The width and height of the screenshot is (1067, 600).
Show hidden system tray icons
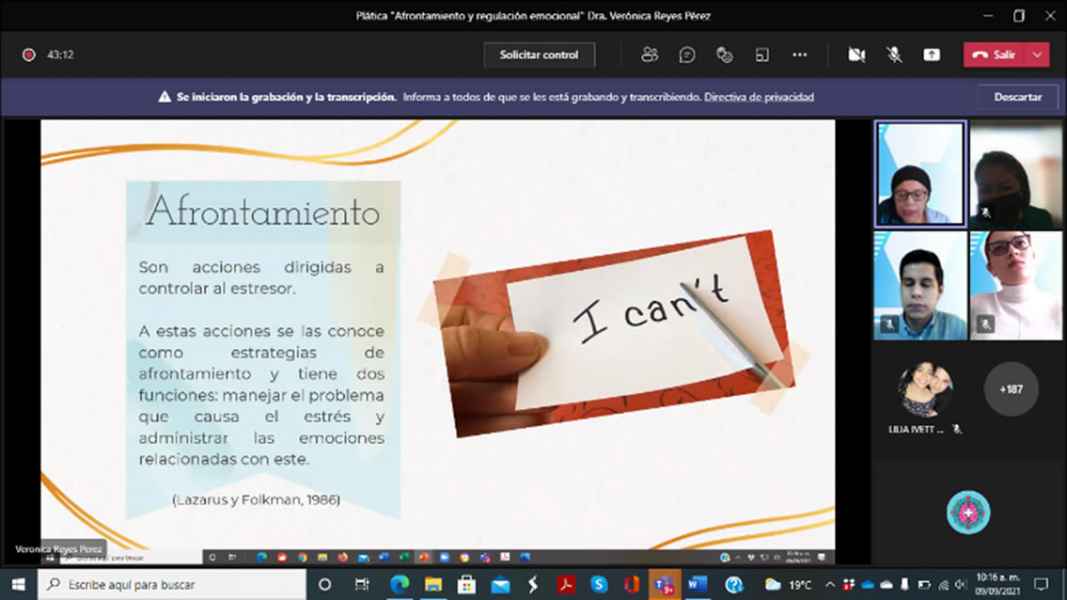point(830,584)
